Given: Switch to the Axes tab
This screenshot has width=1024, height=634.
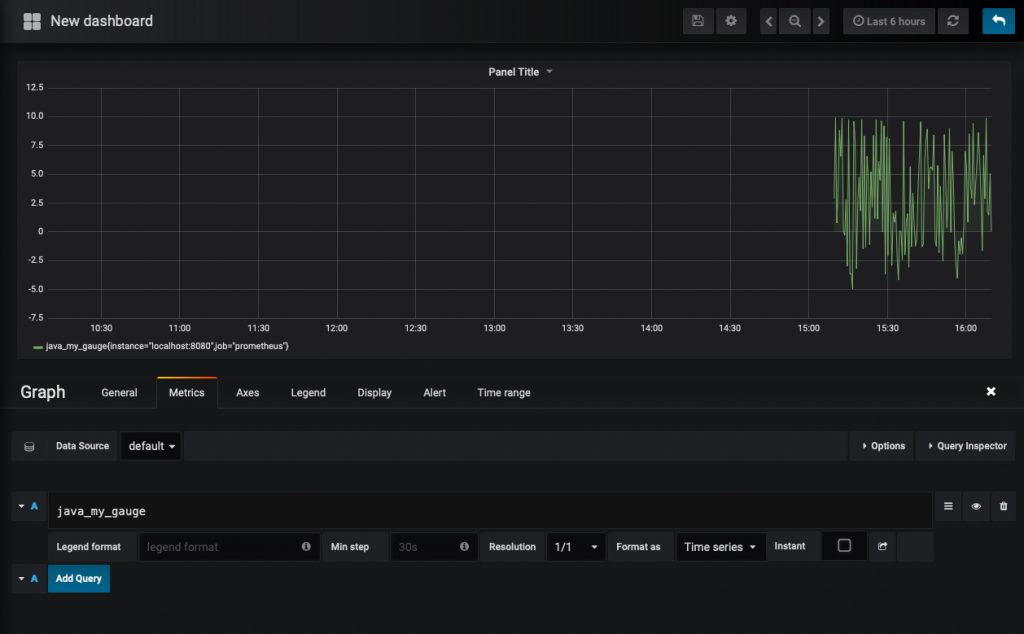Looking at the screenshot, I should (247, 392).
